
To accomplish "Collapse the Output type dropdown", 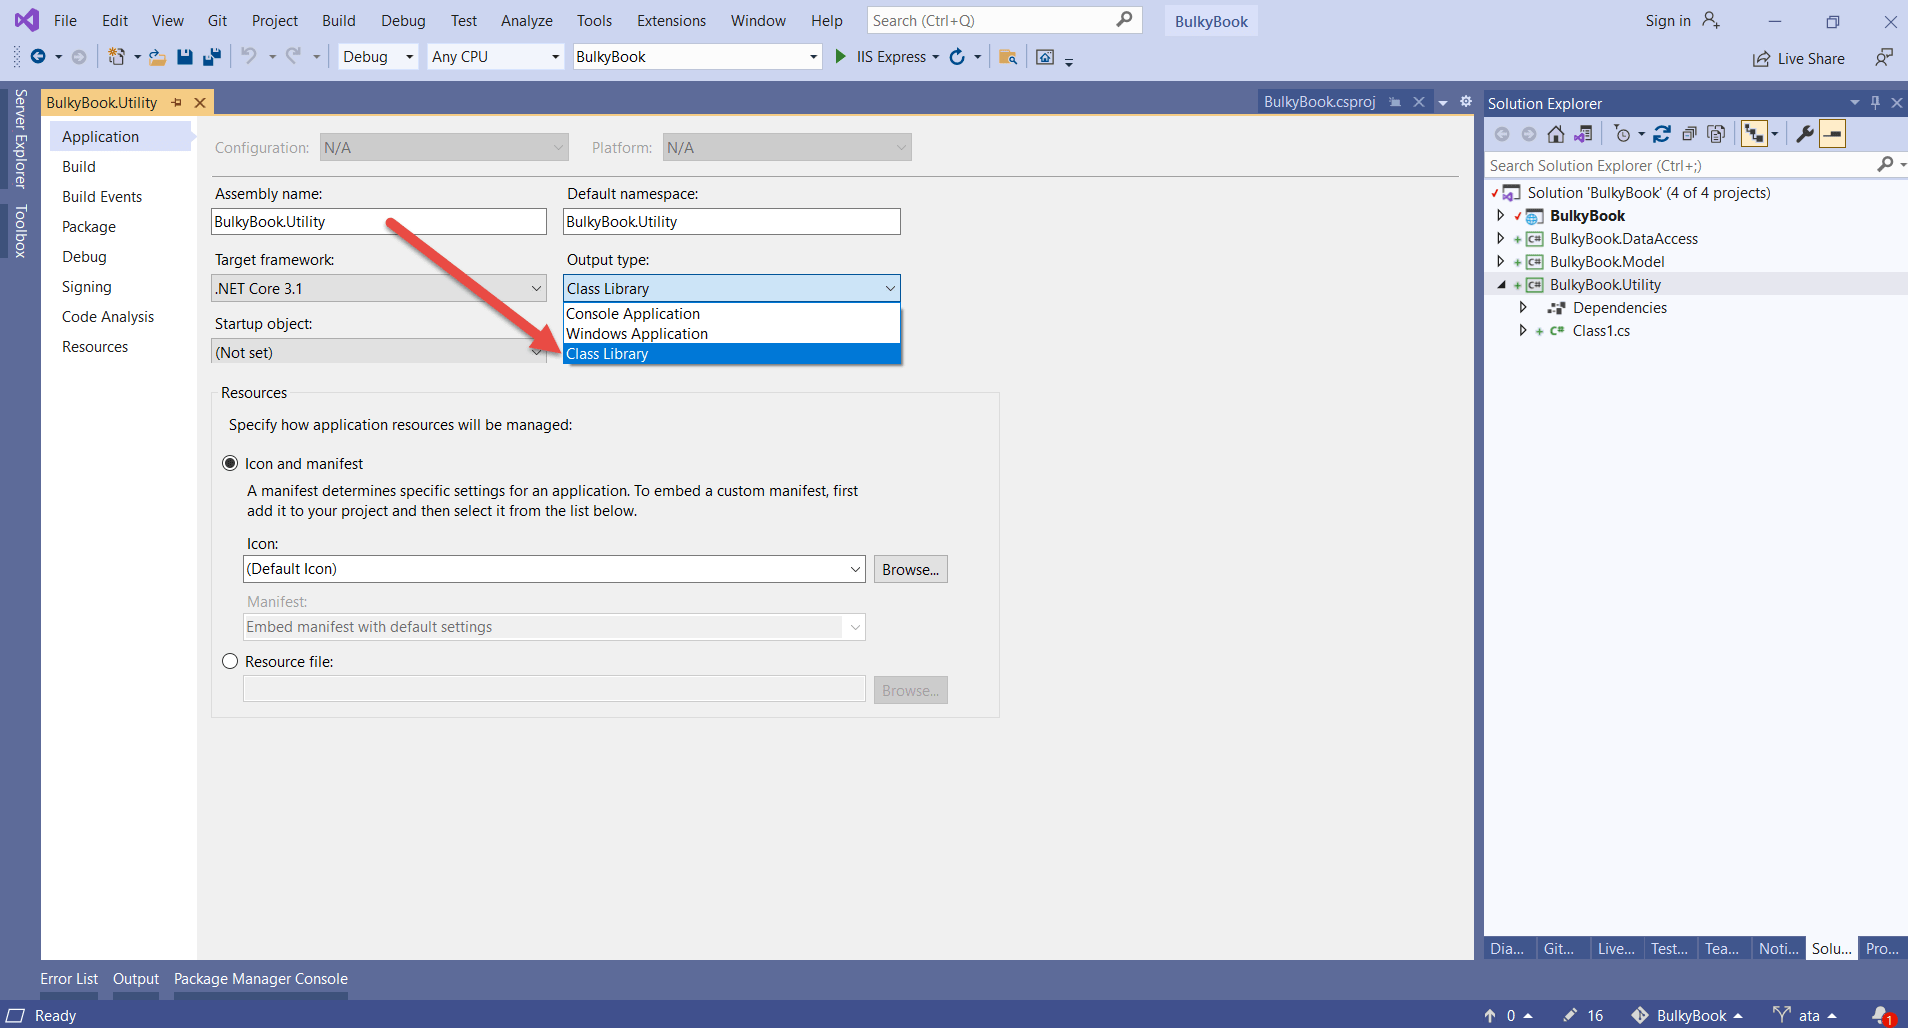I will point(732,288).
